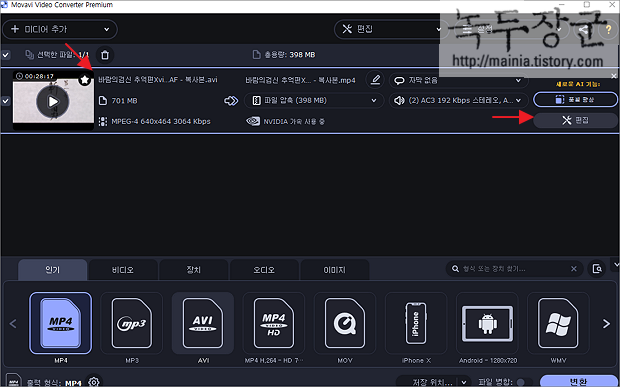Click the 총용량: 398 MB total size text
This screenshot has width=620, height=387.
289,55
